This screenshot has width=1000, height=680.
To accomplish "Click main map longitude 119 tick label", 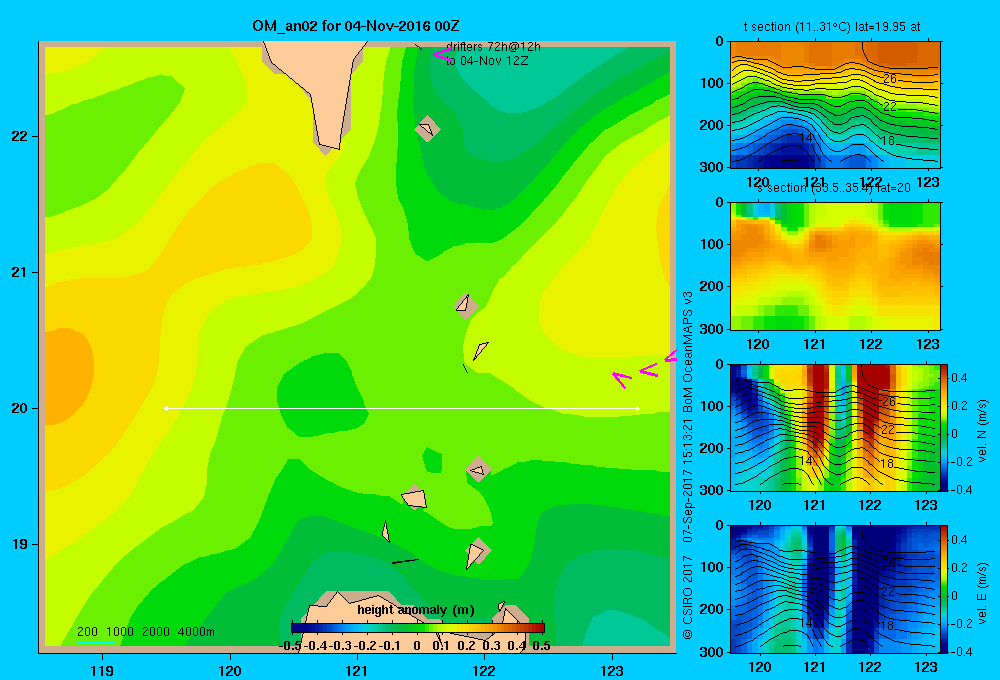I will click(x=102, y=670).
